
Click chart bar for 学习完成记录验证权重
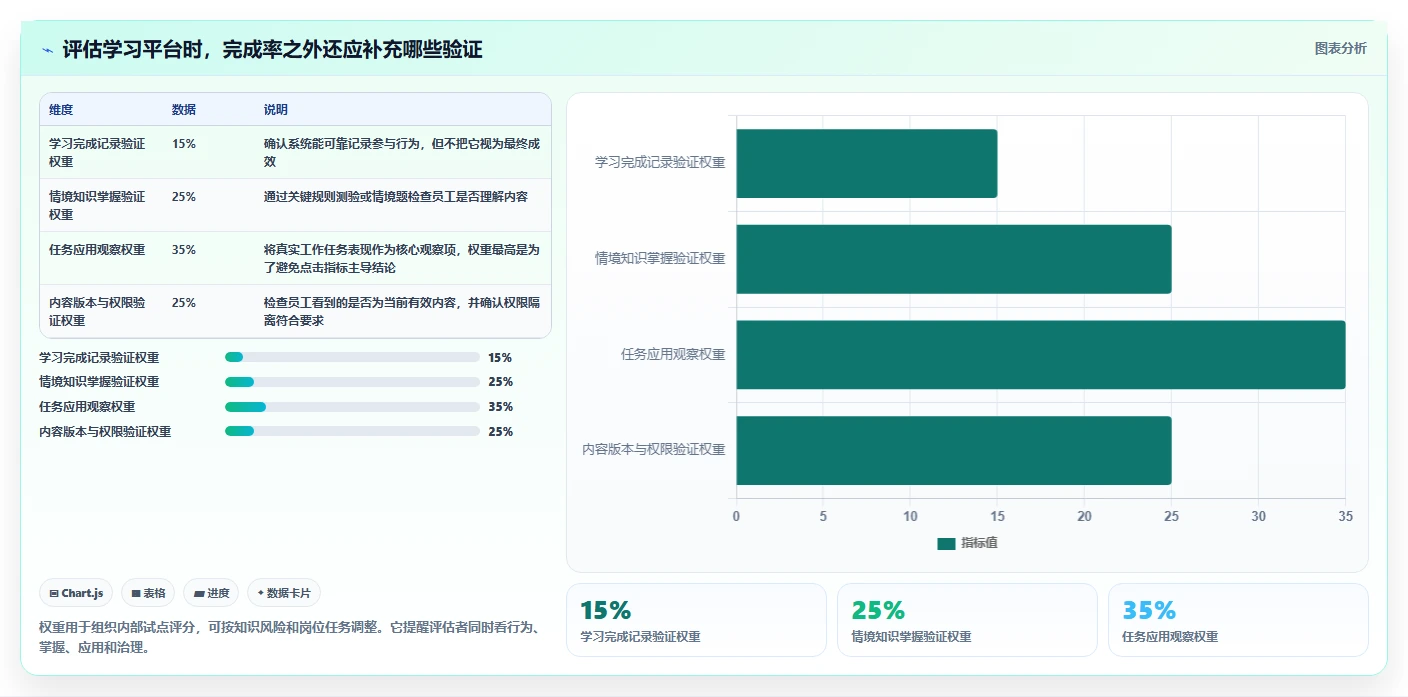[x=867, y=163]
